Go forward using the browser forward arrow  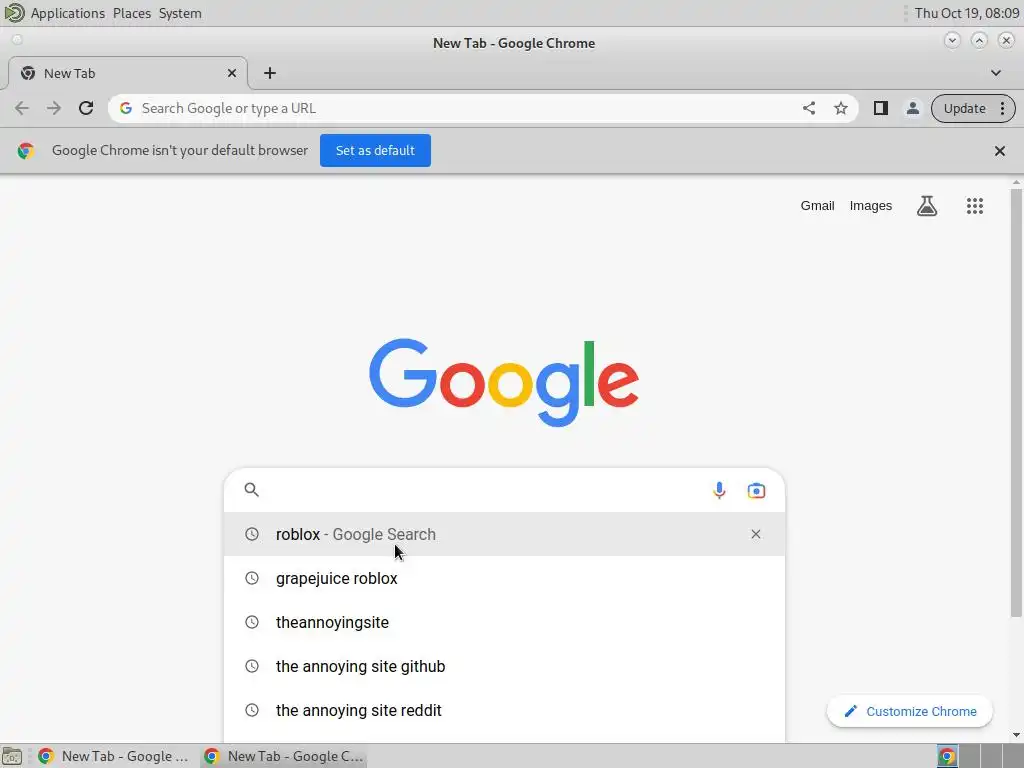[54, 108]
